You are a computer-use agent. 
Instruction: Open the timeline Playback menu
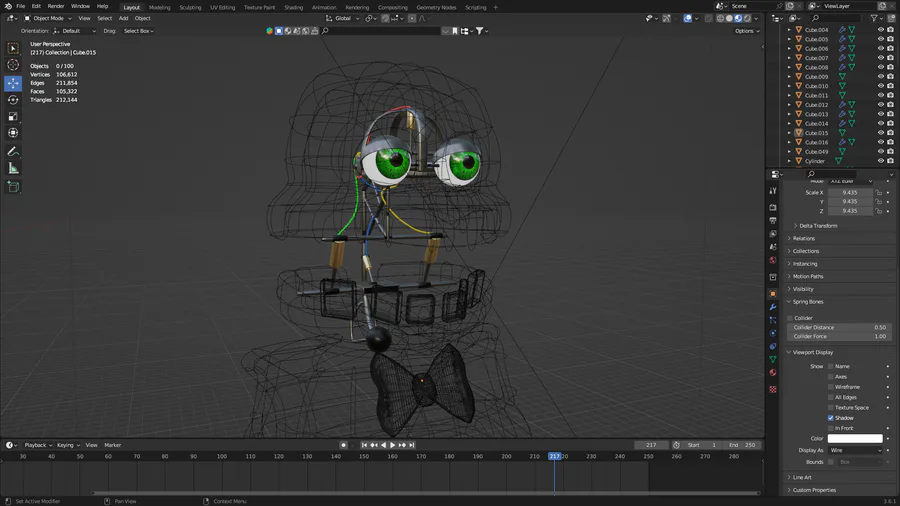coord(38,445)
